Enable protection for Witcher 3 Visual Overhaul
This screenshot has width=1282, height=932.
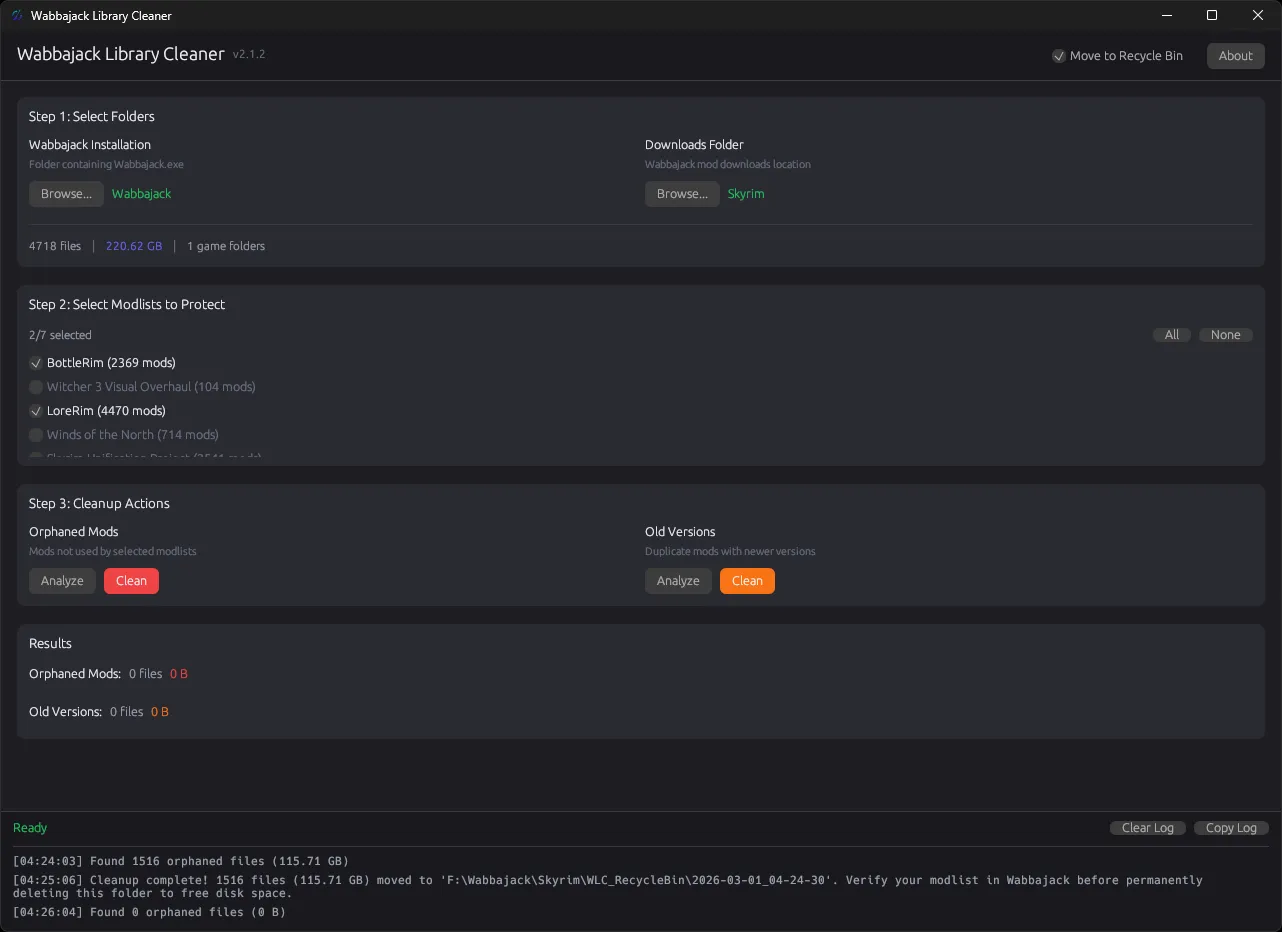click(x=35, y=386)
